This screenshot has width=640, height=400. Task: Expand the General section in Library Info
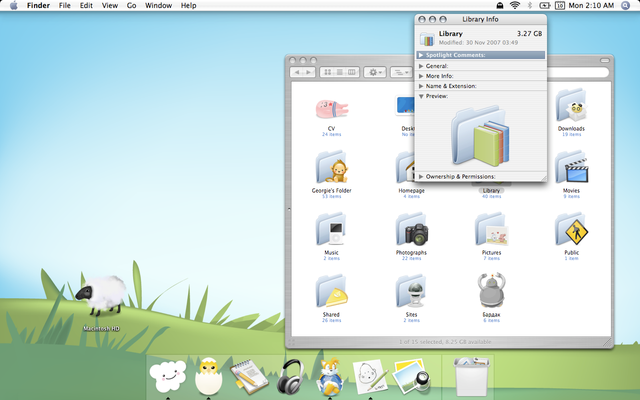pyautogui.click(x=422, y=66)
